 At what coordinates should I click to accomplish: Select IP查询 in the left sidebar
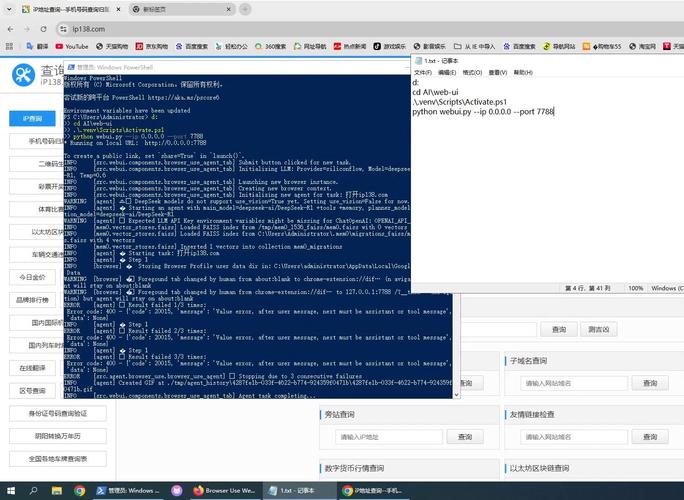(33, 118)
